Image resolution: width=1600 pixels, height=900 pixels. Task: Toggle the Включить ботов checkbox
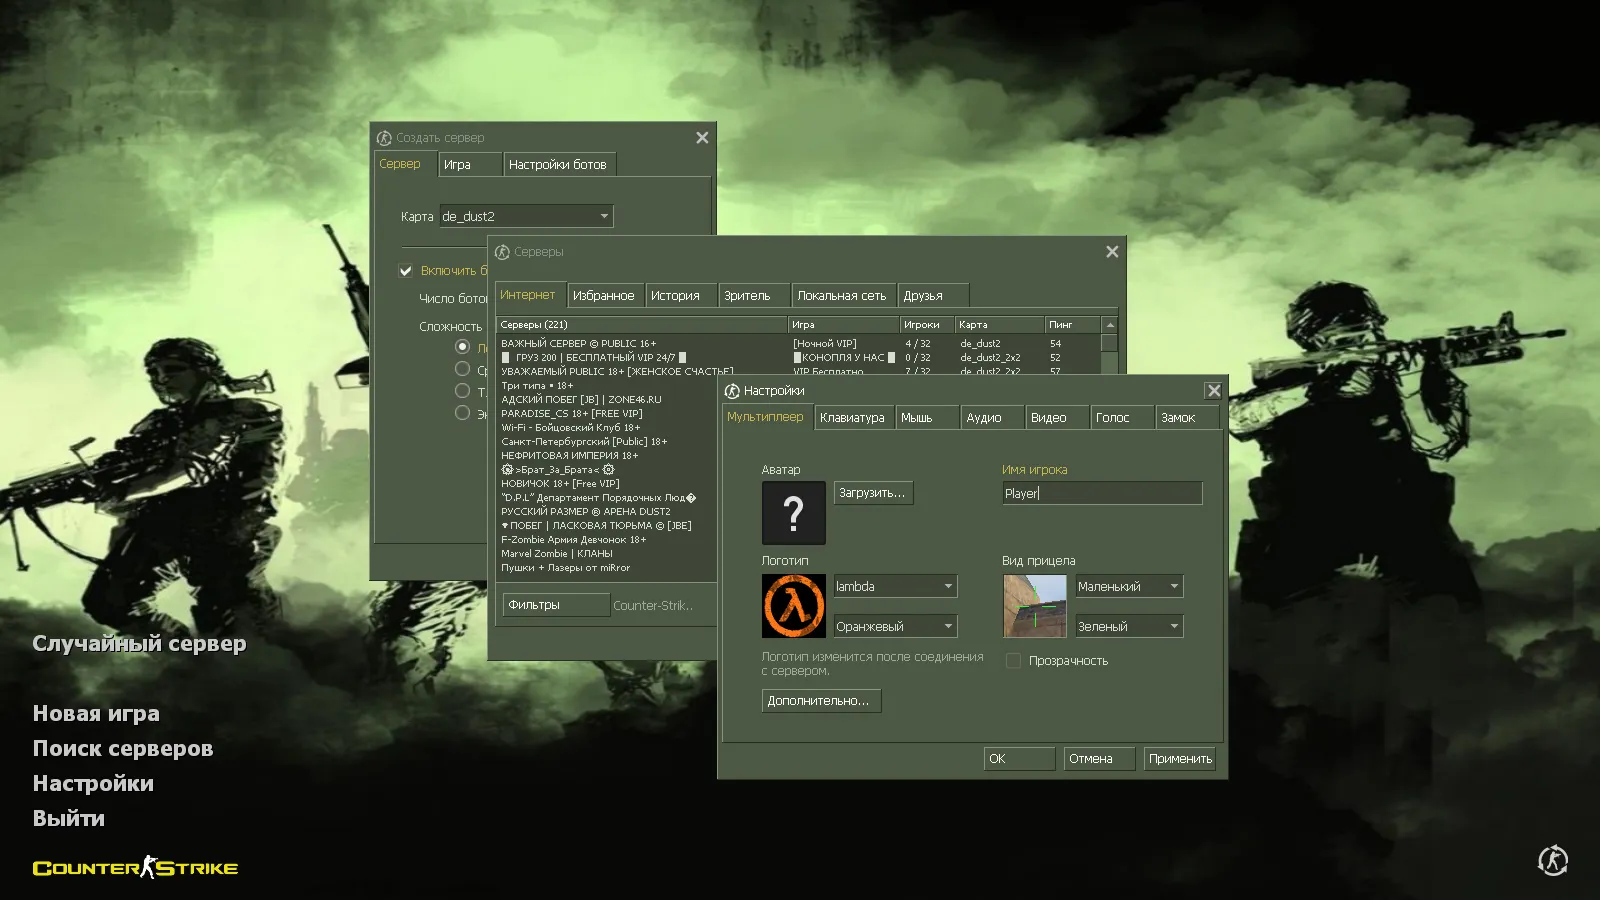[406, 271]
